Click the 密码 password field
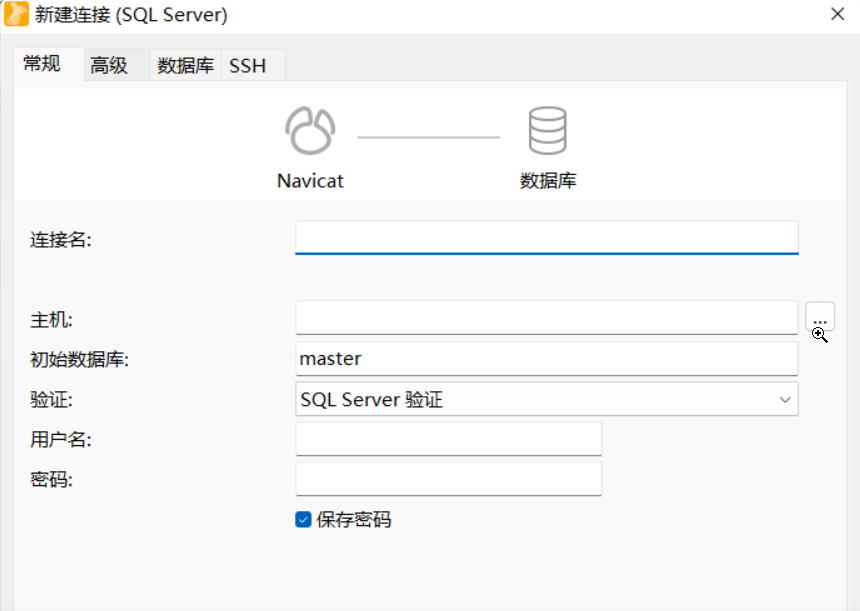This screenshot has width=860, height=611. click(449, 479)
